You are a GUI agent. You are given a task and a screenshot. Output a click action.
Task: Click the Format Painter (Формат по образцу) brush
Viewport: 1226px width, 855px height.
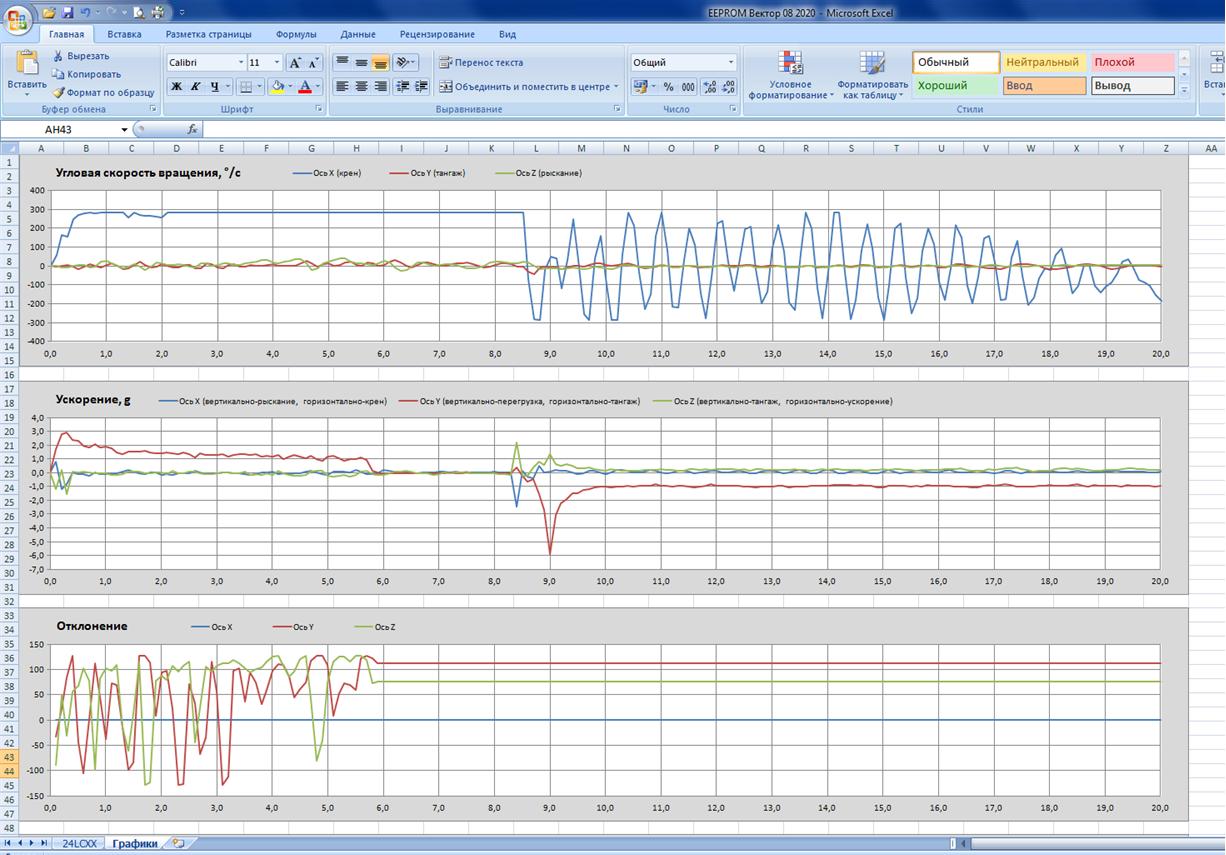tap(58, 92)
